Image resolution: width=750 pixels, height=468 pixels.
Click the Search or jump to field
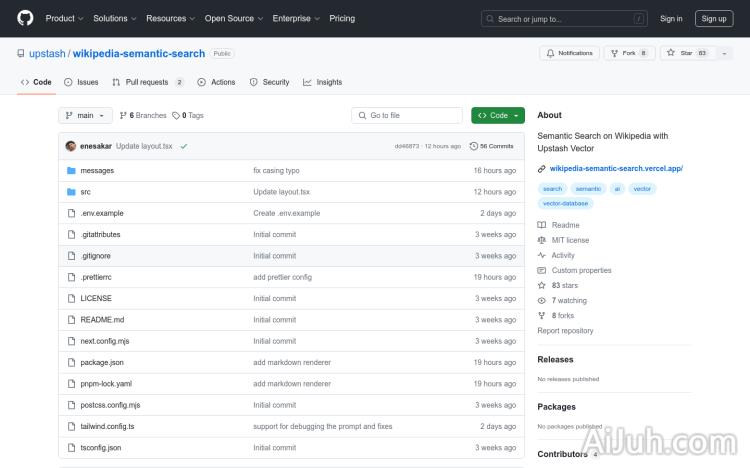[564, 19]
